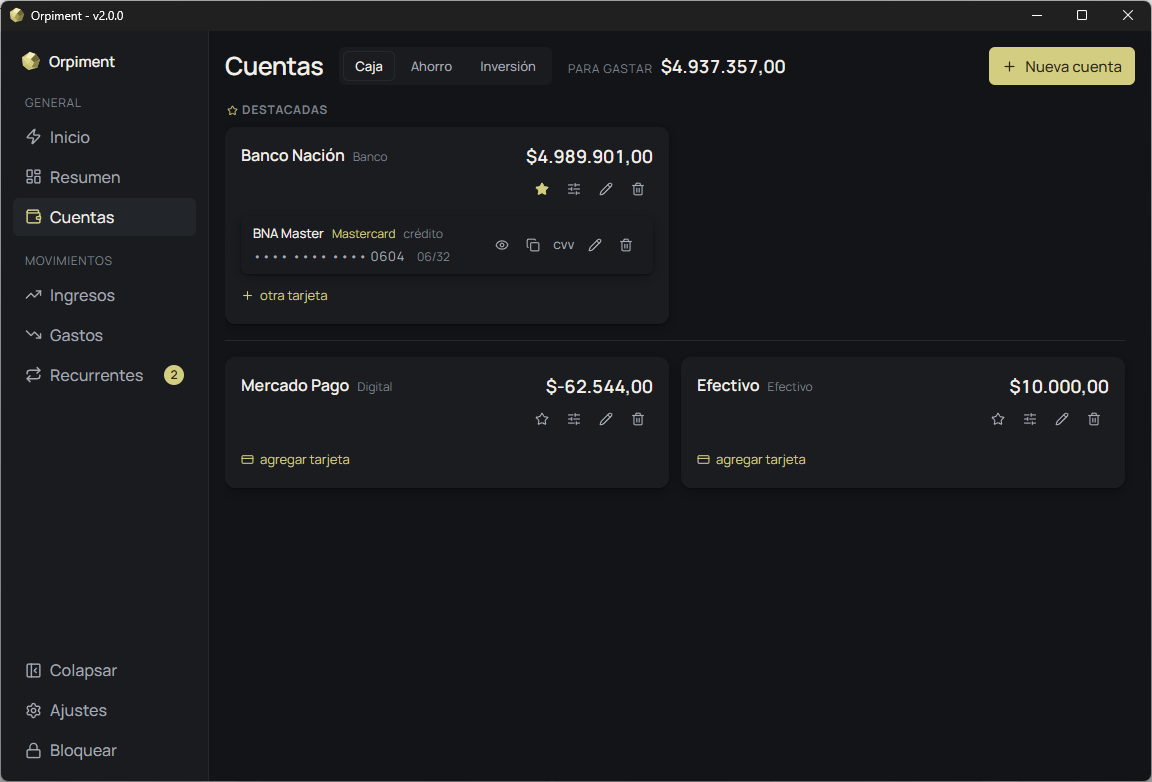Click the Cuentas page heading
1152x782 pixels.
(x=274, y=66)
